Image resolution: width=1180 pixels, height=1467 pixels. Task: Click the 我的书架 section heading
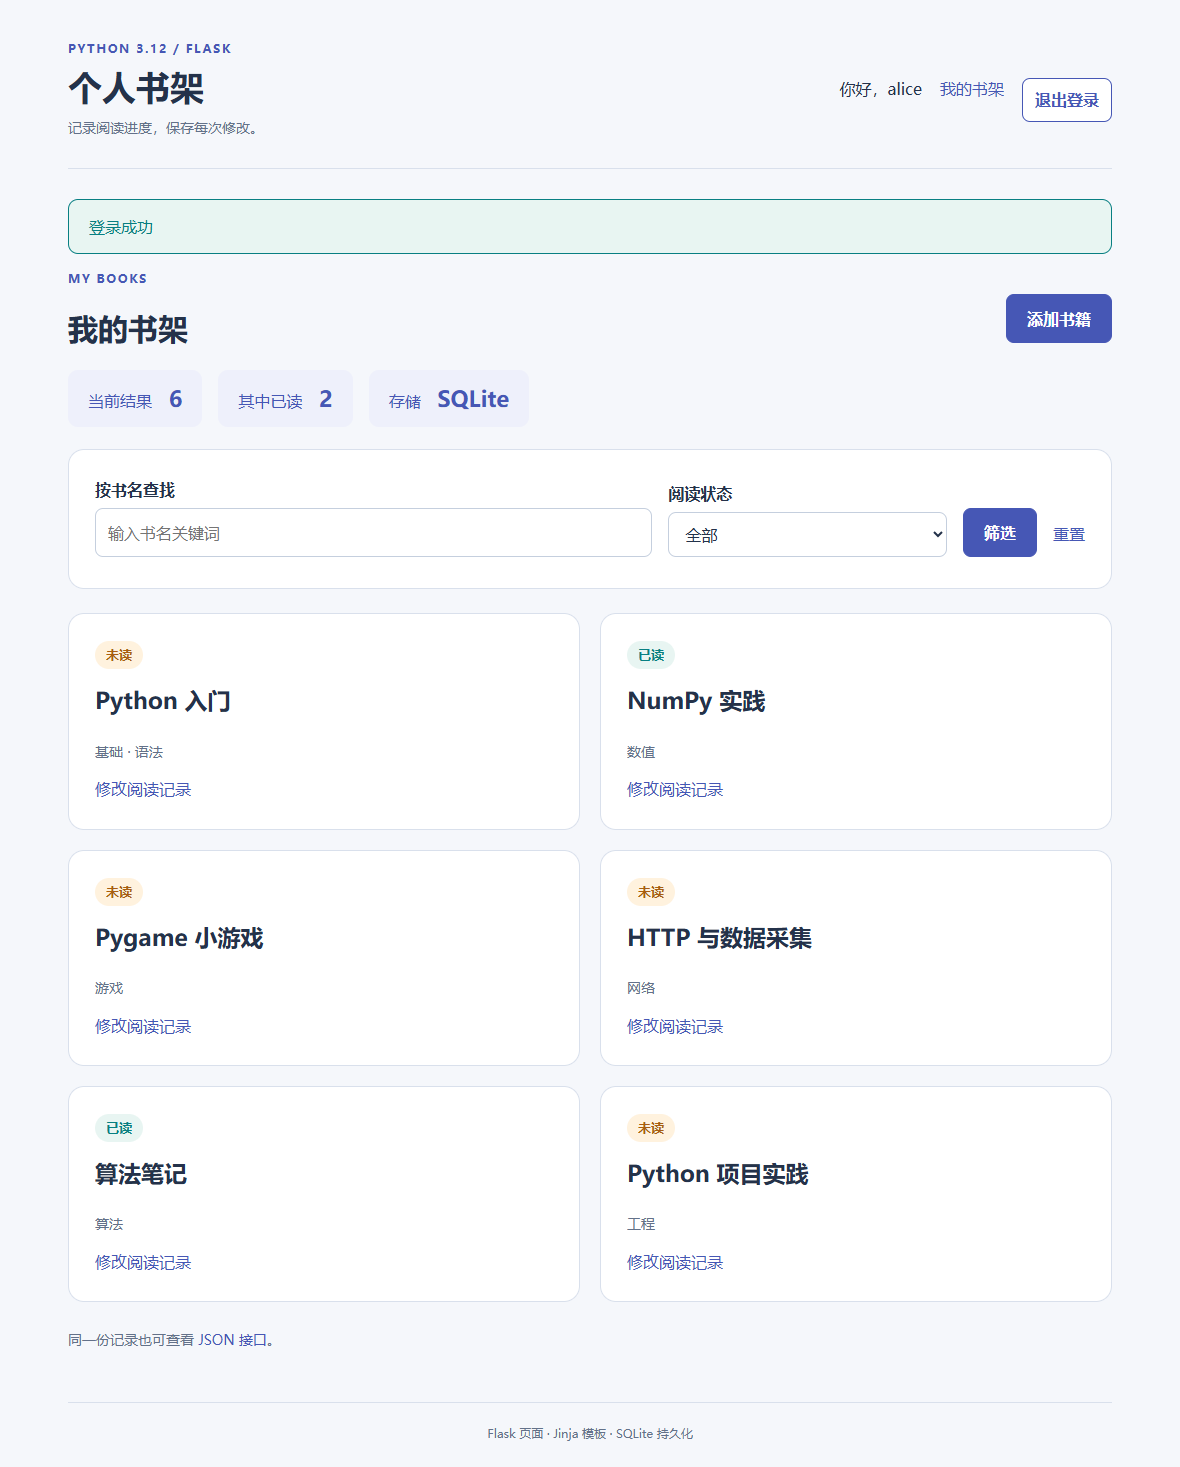128,330
